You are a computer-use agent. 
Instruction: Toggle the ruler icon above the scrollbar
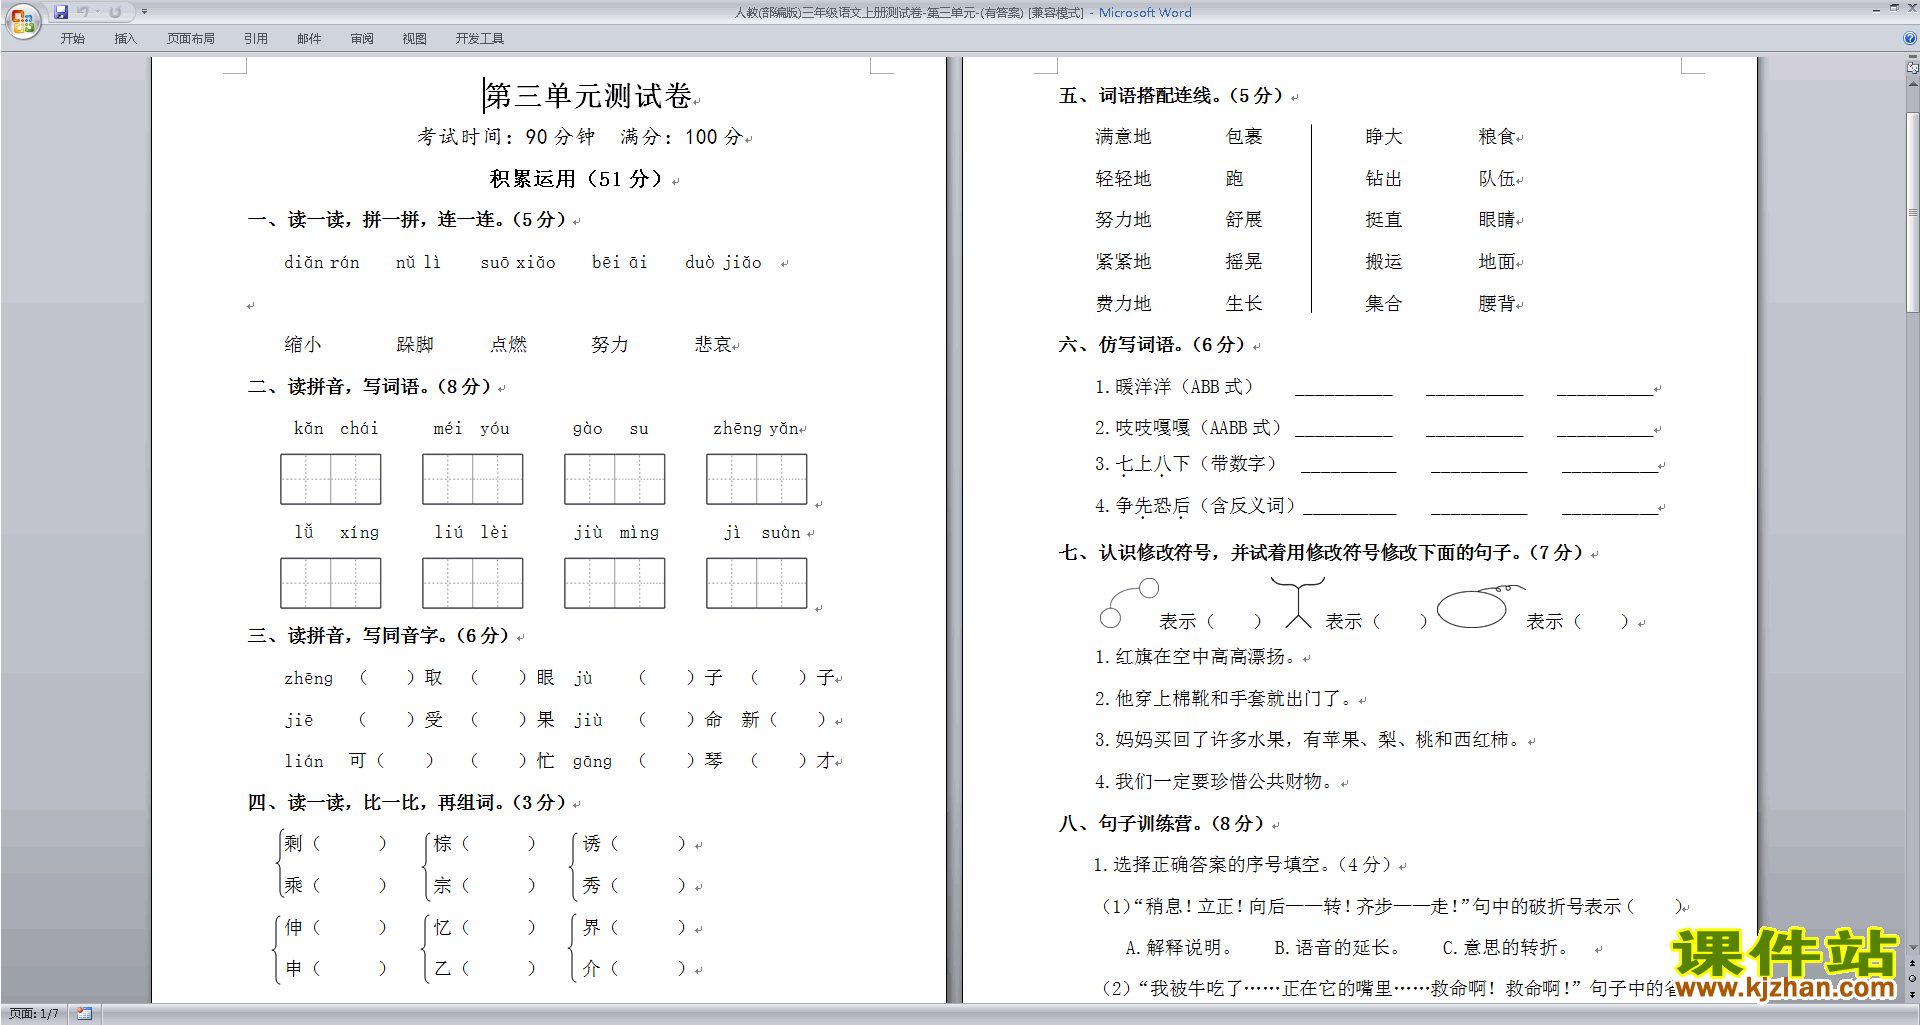tap(1912, 69)
